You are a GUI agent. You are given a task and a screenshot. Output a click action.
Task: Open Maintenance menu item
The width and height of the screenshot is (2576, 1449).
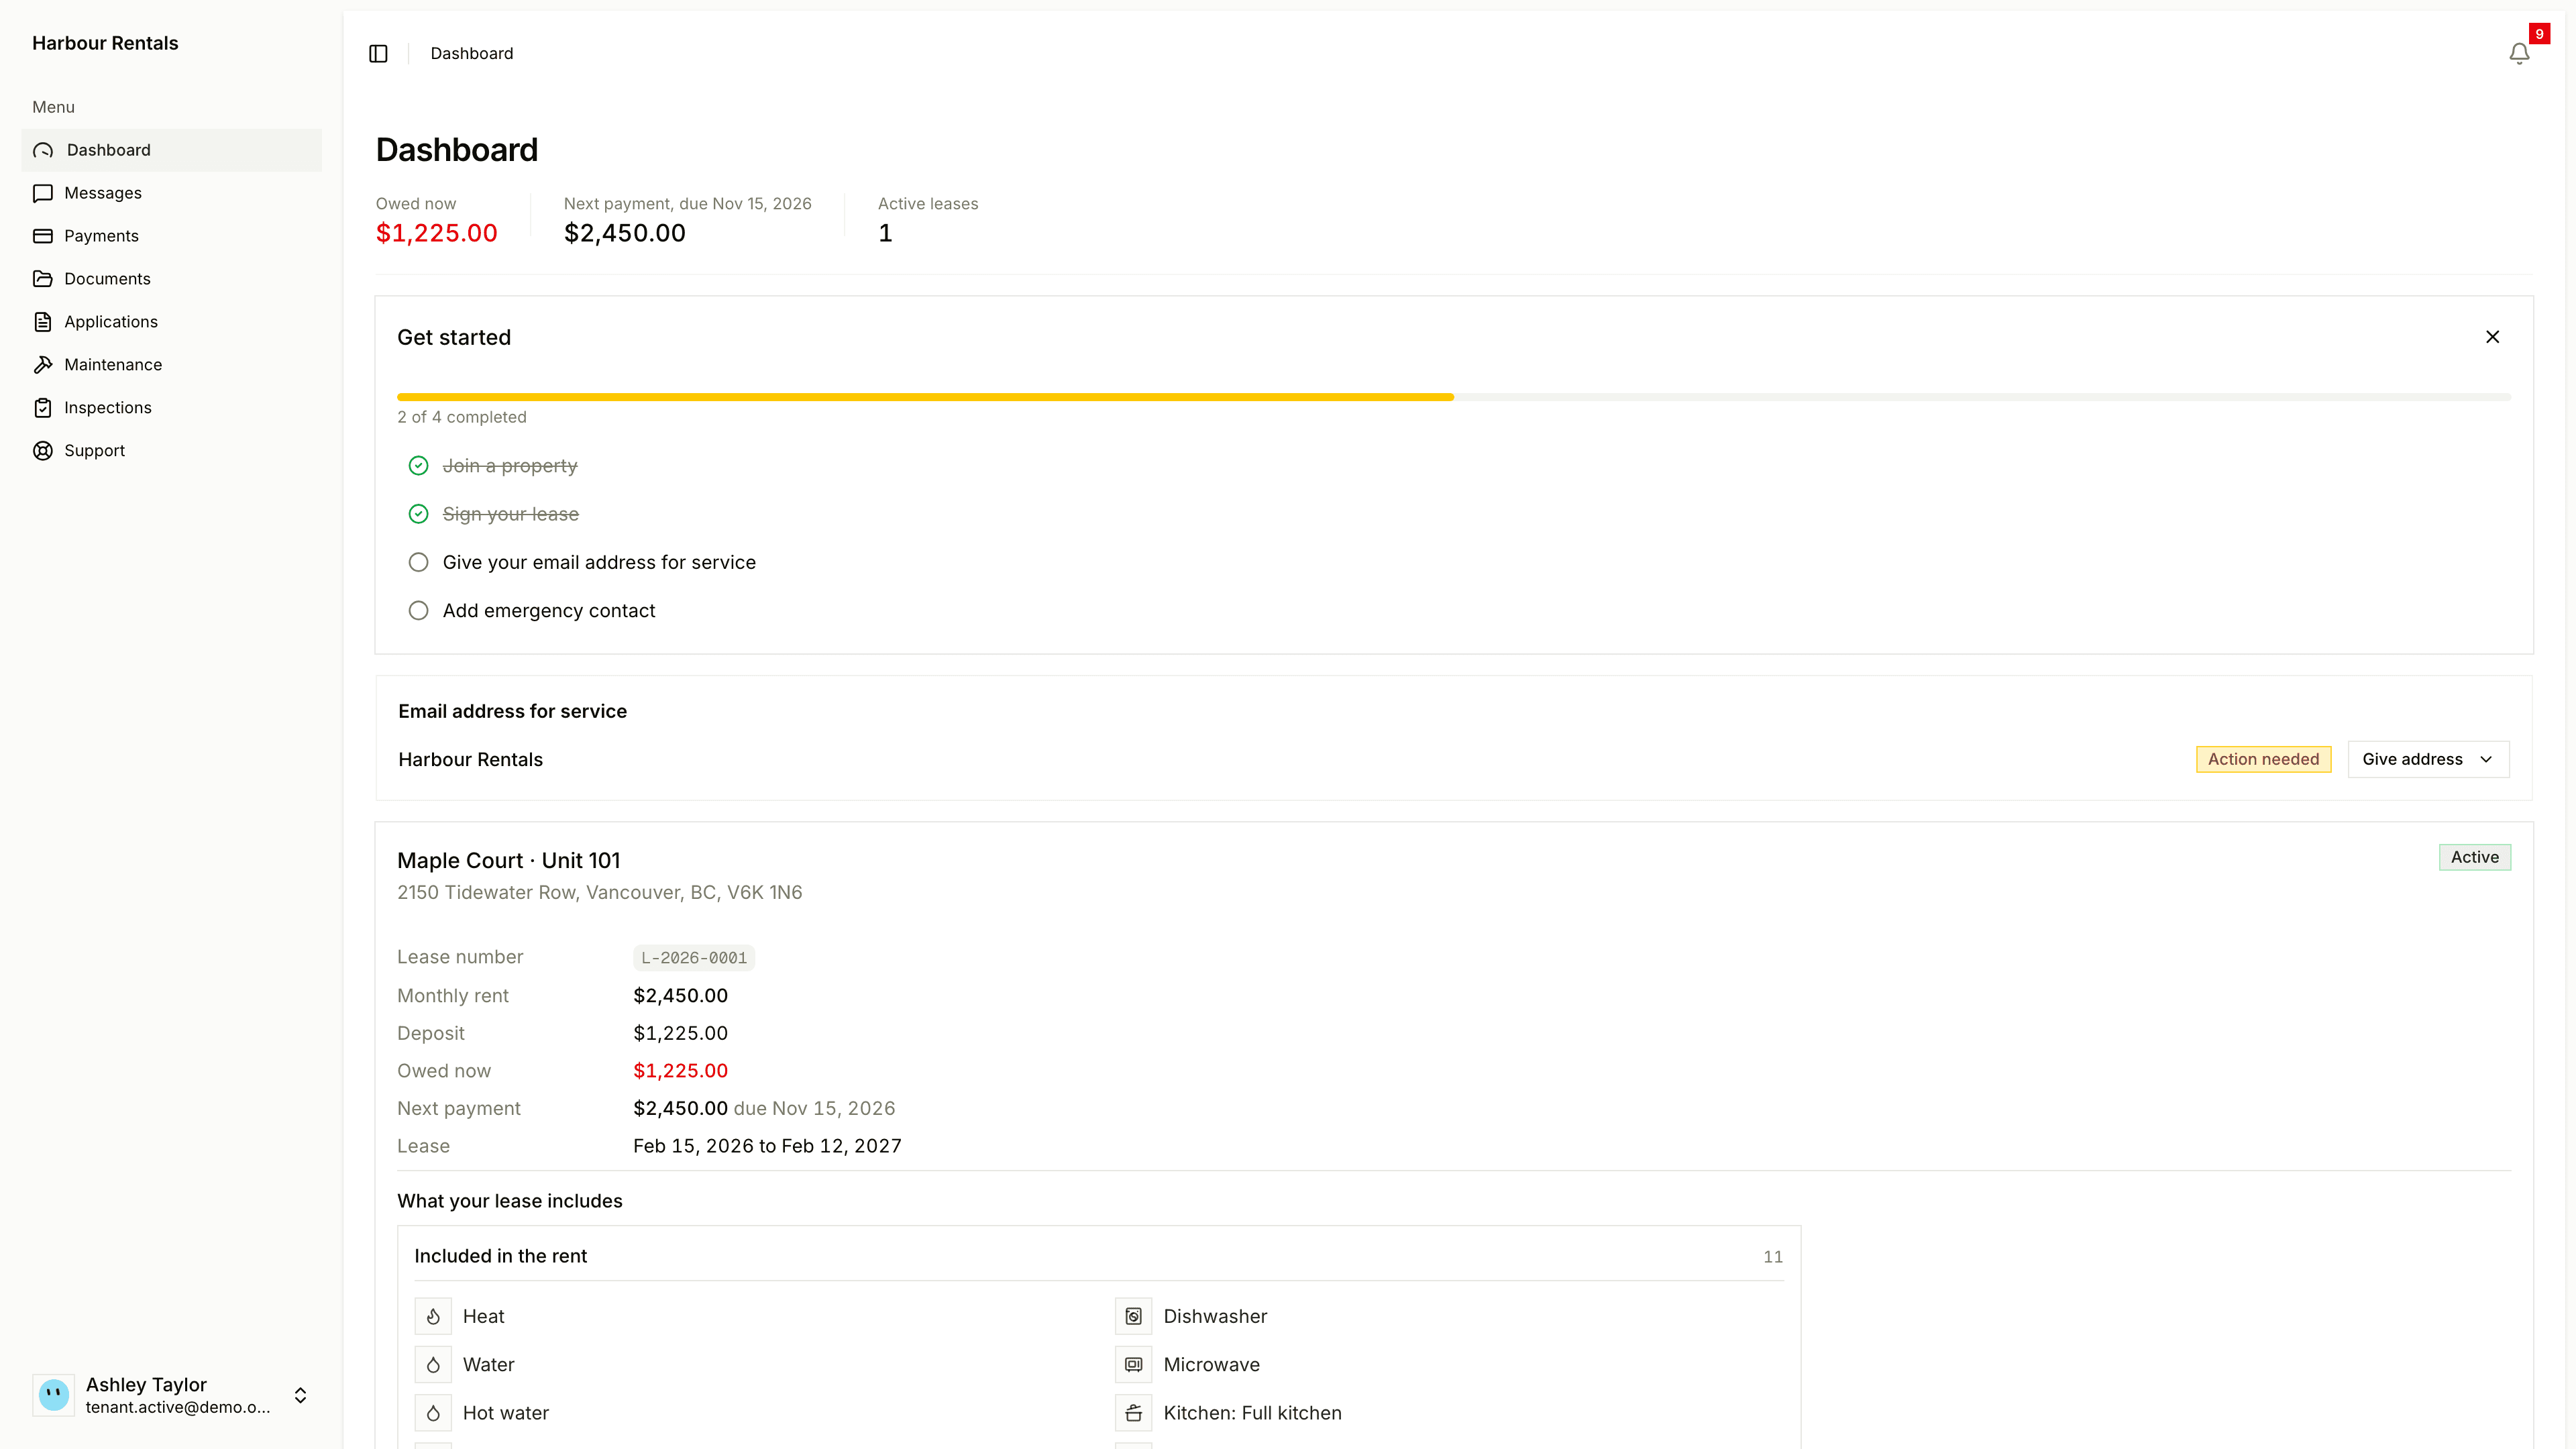[172, 365]
